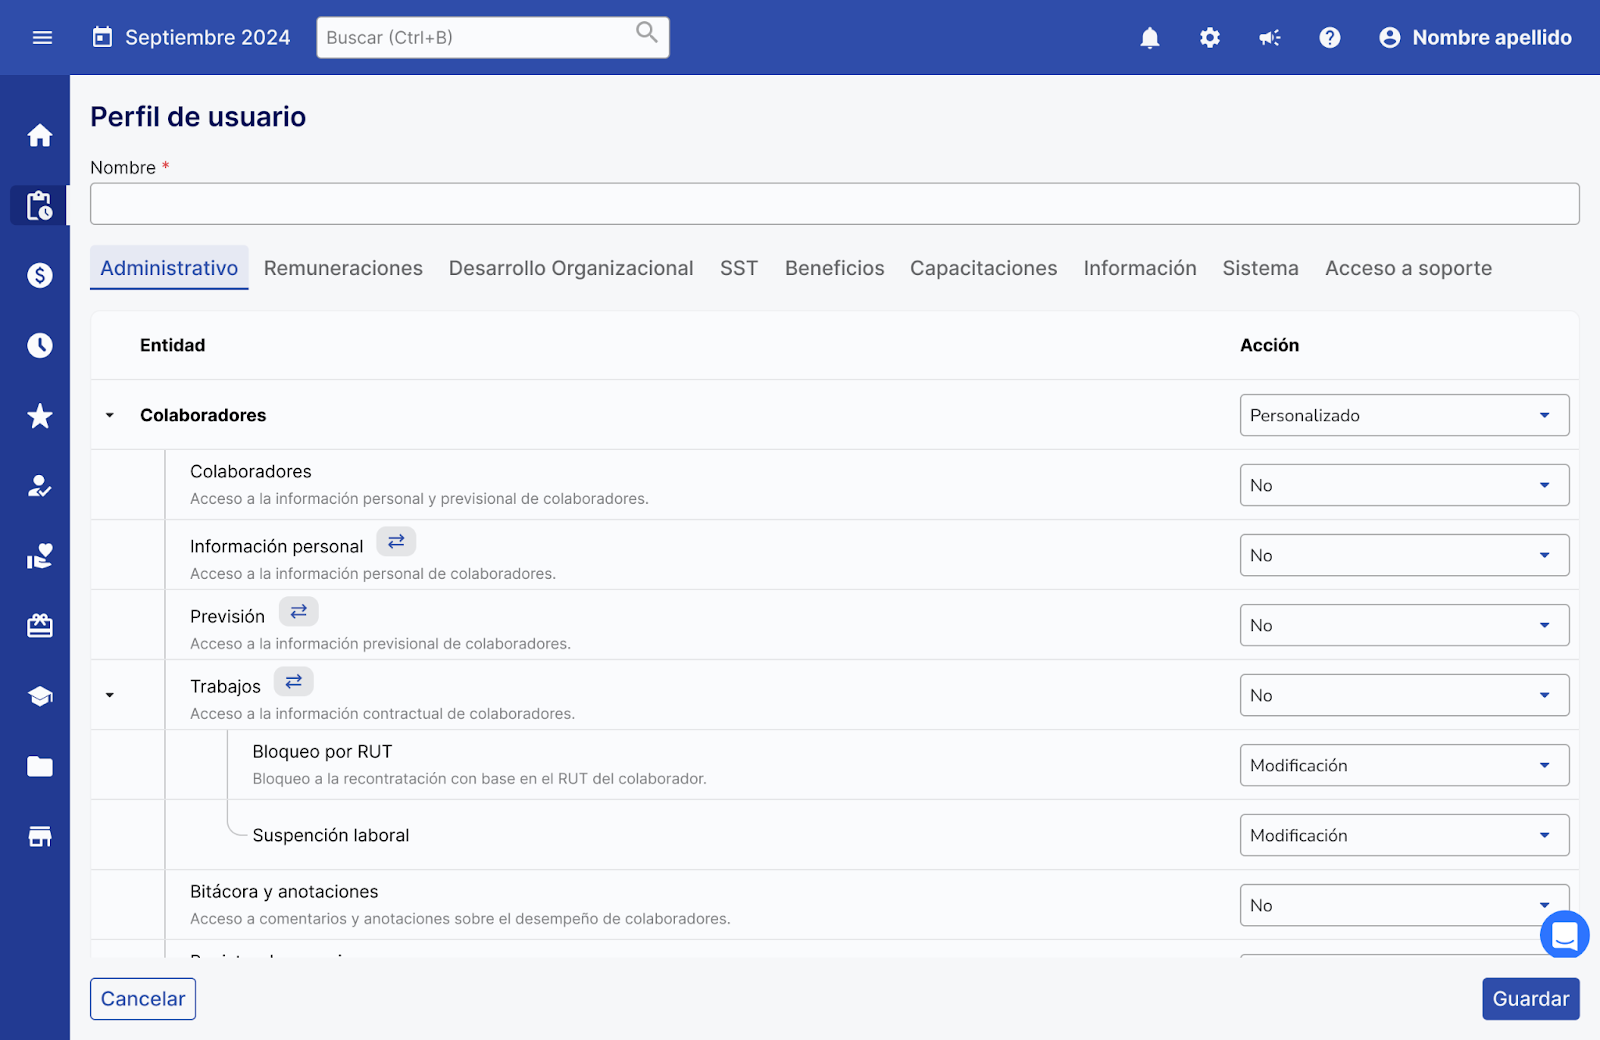Toggle swap icon next to Información personal
Viewport: 1600px width, 1040px height.
click(396, 542)
